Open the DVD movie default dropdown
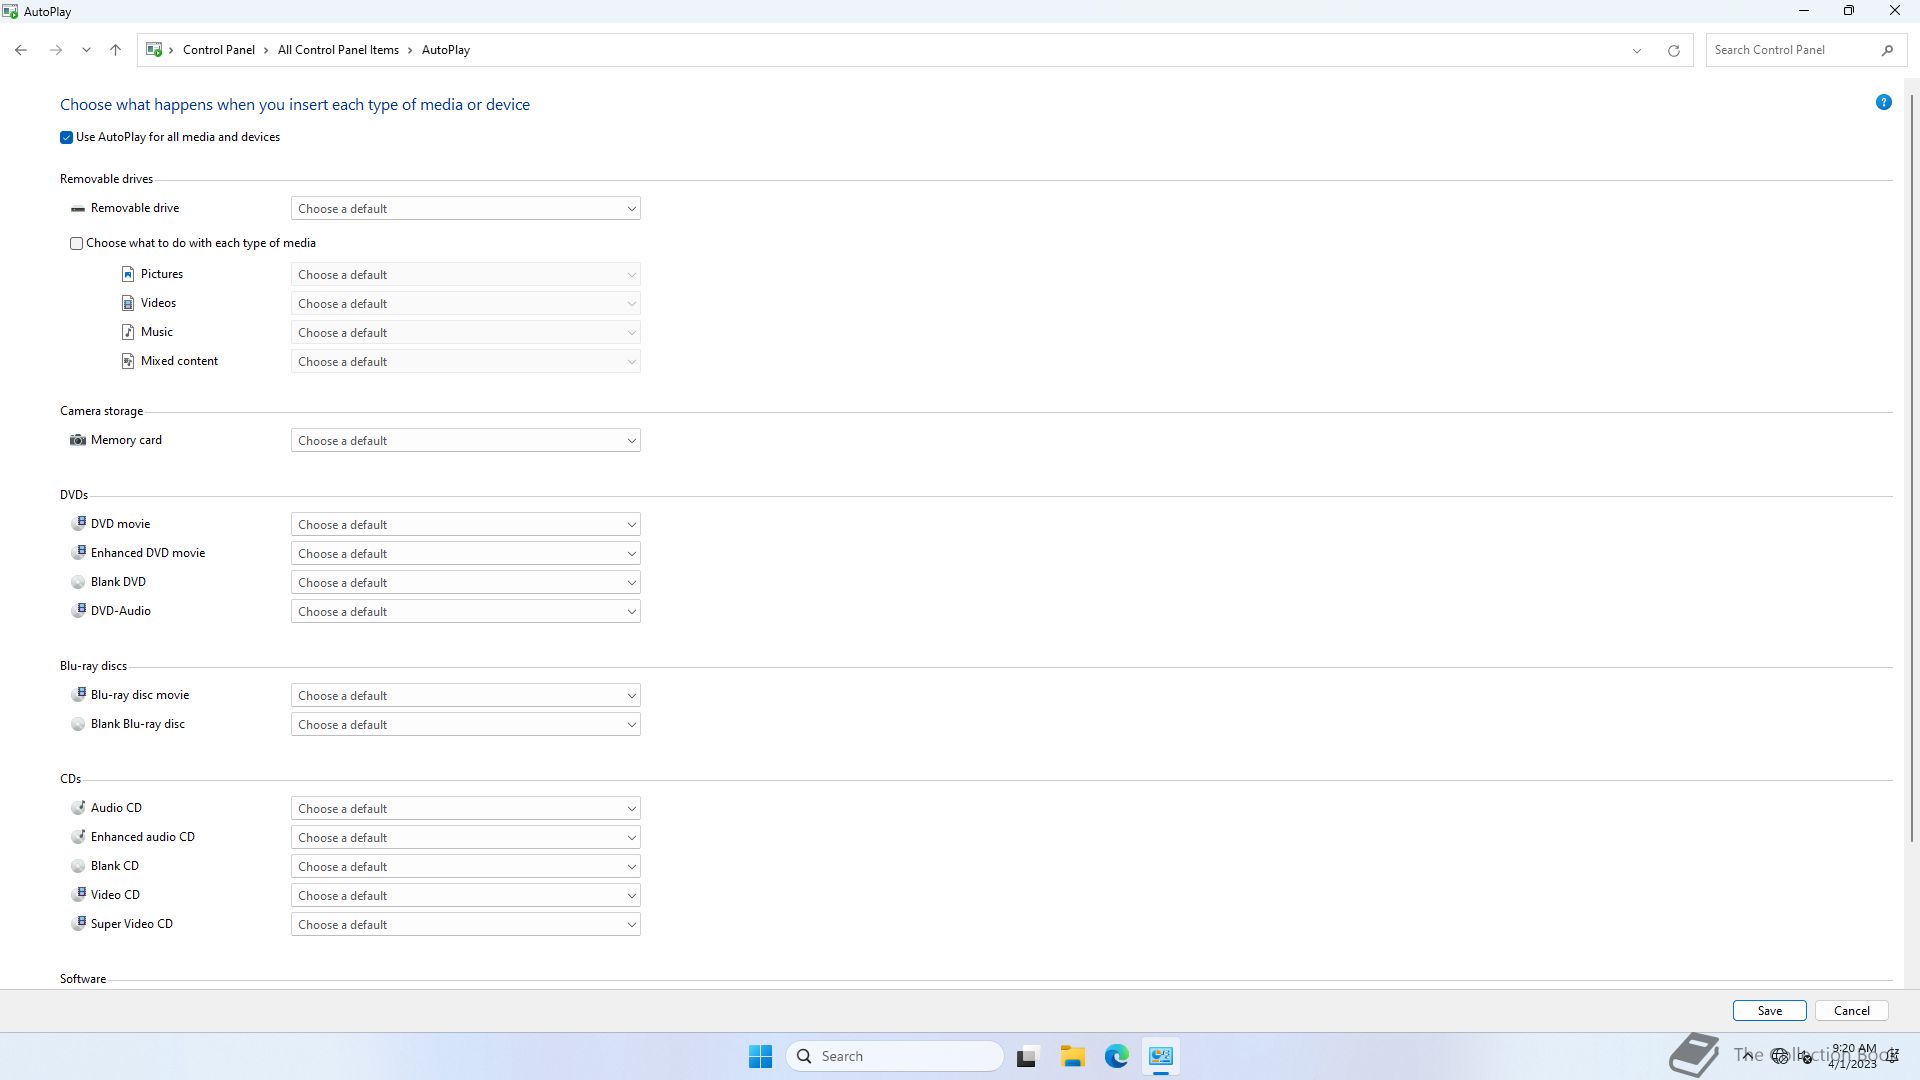Screen dimensions: 1920x1080 point(465,524)
